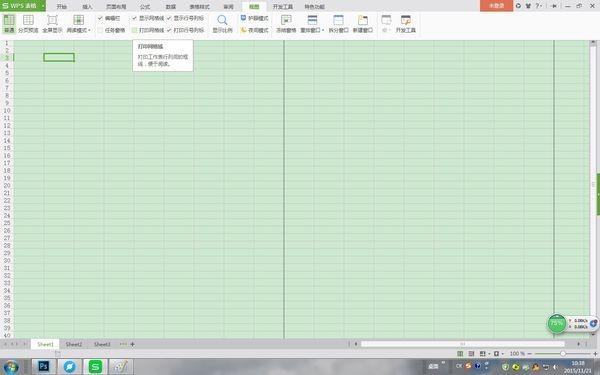Image resolution: width=600 pixels, height=375 pixels.
Task: Open the Sheet2 worksheet tab
Action: pos(74,344)
